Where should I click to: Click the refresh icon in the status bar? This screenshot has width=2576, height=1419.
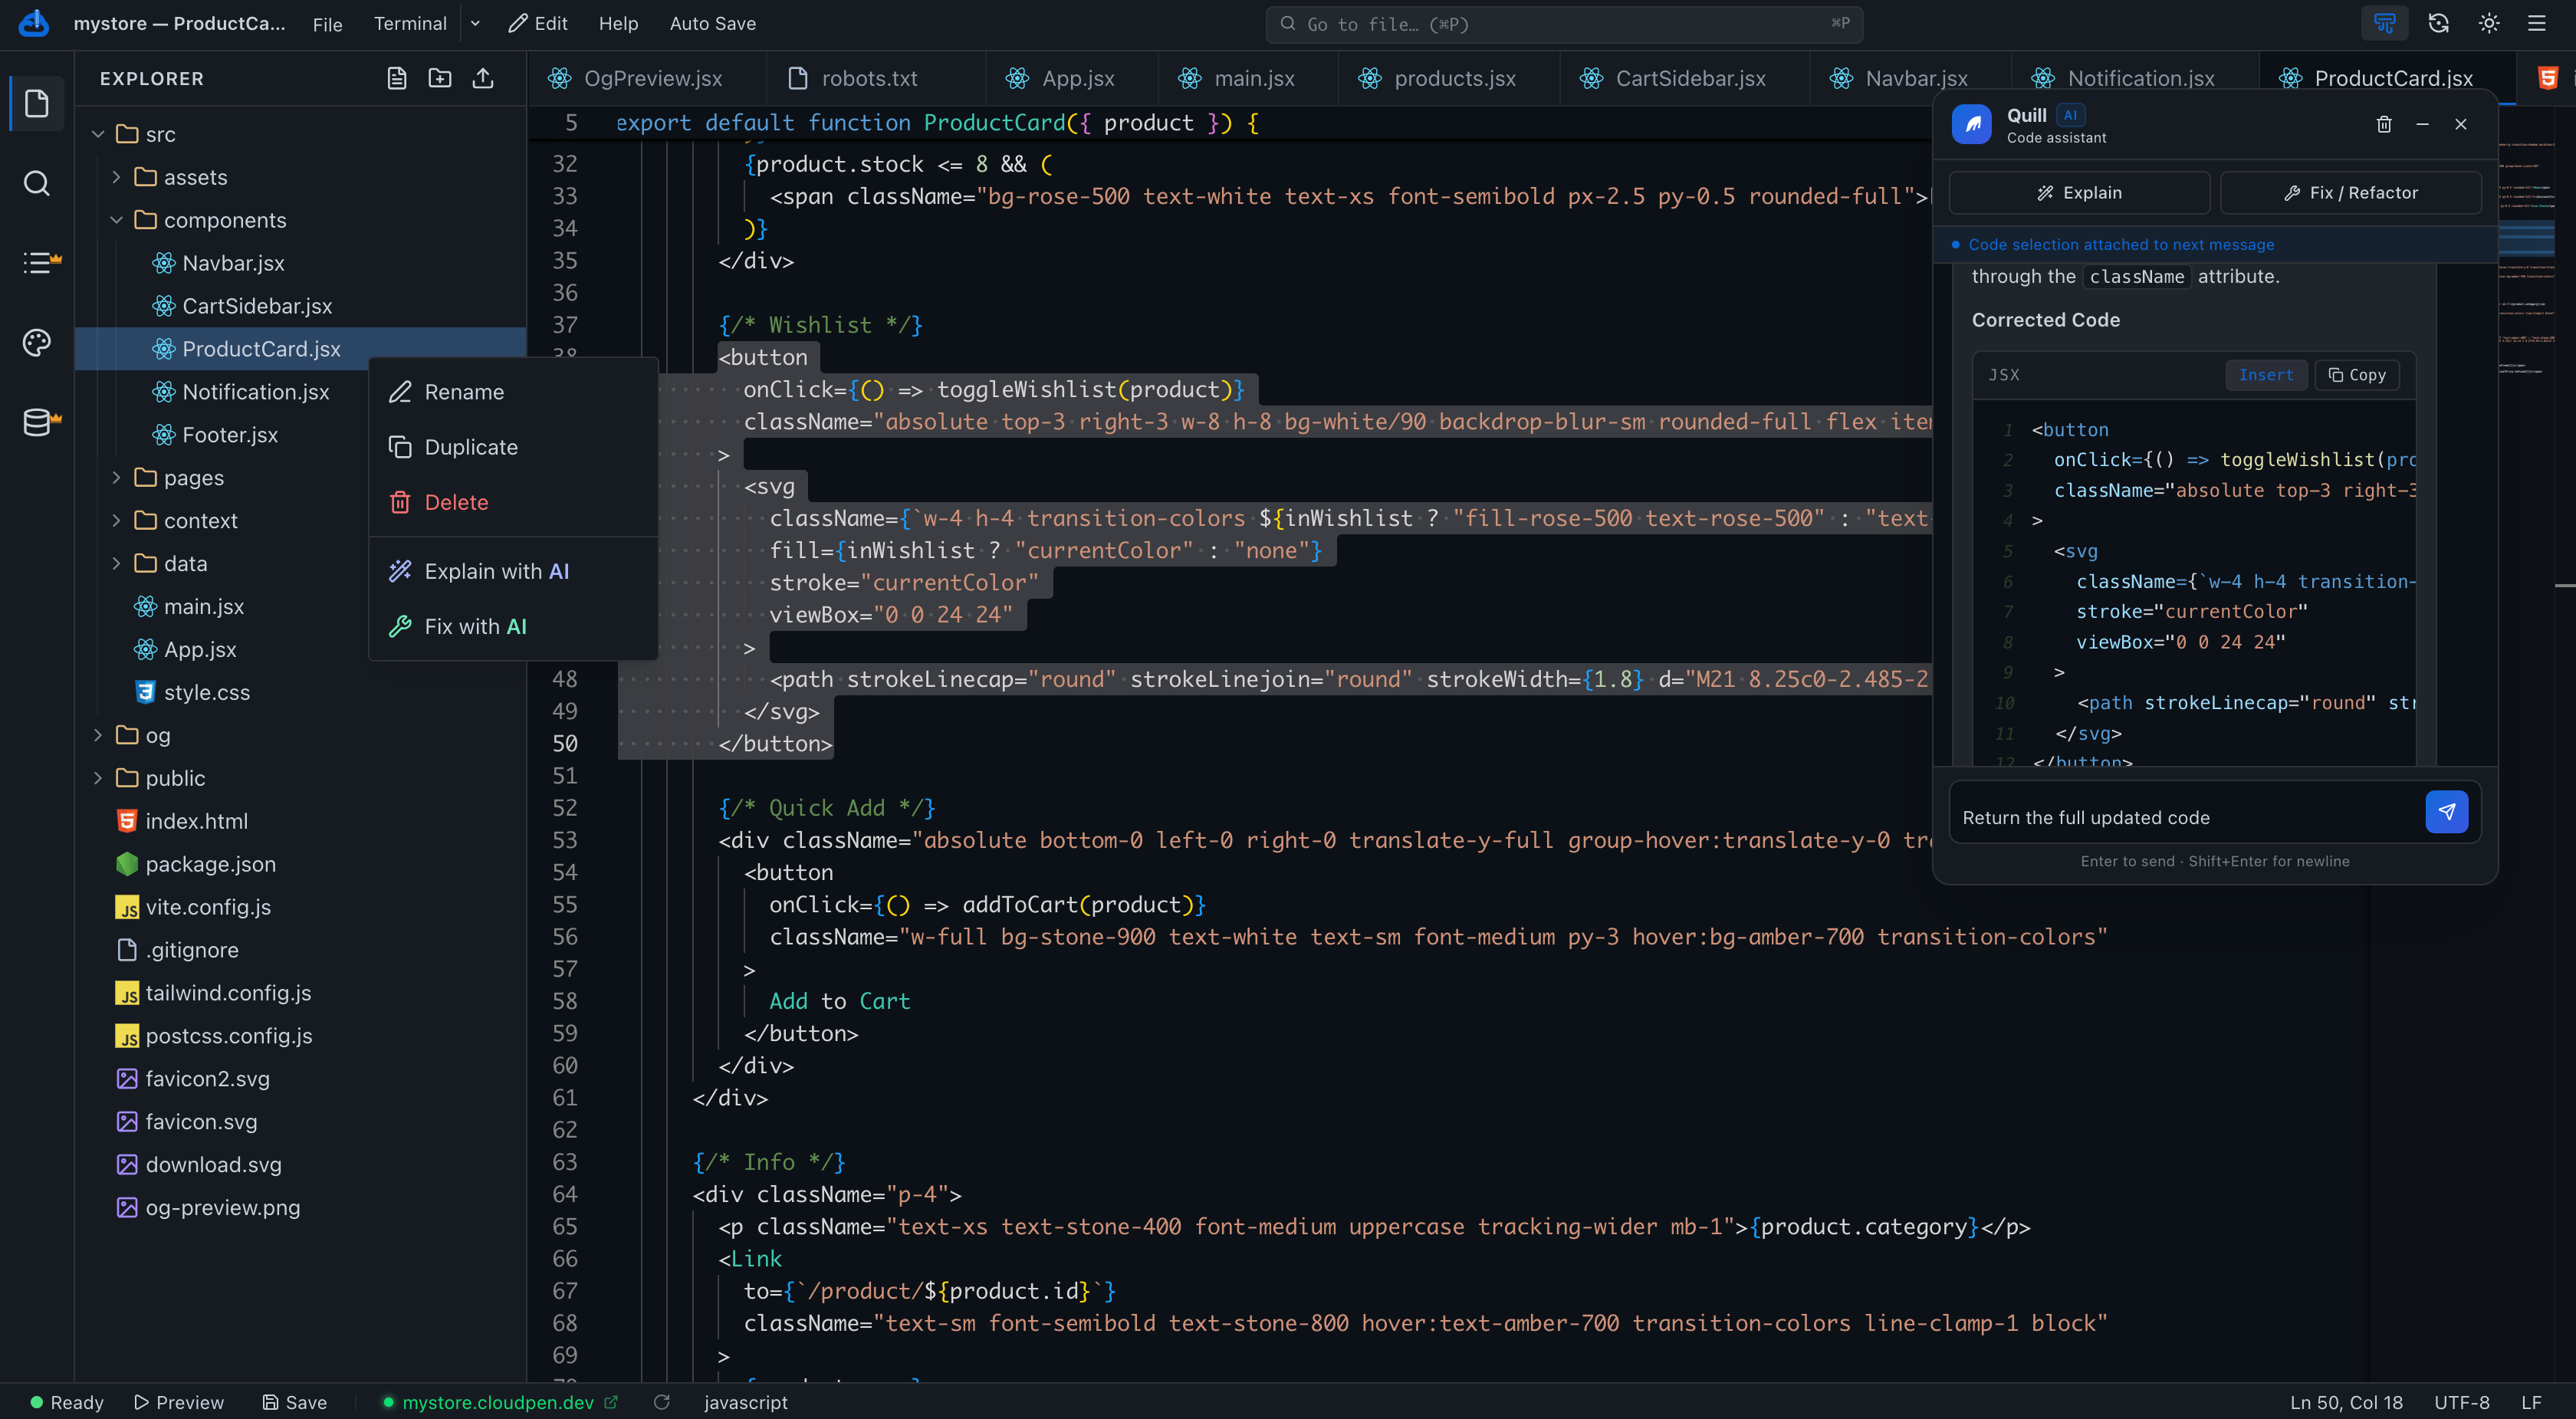click(x=661, y=1402)
